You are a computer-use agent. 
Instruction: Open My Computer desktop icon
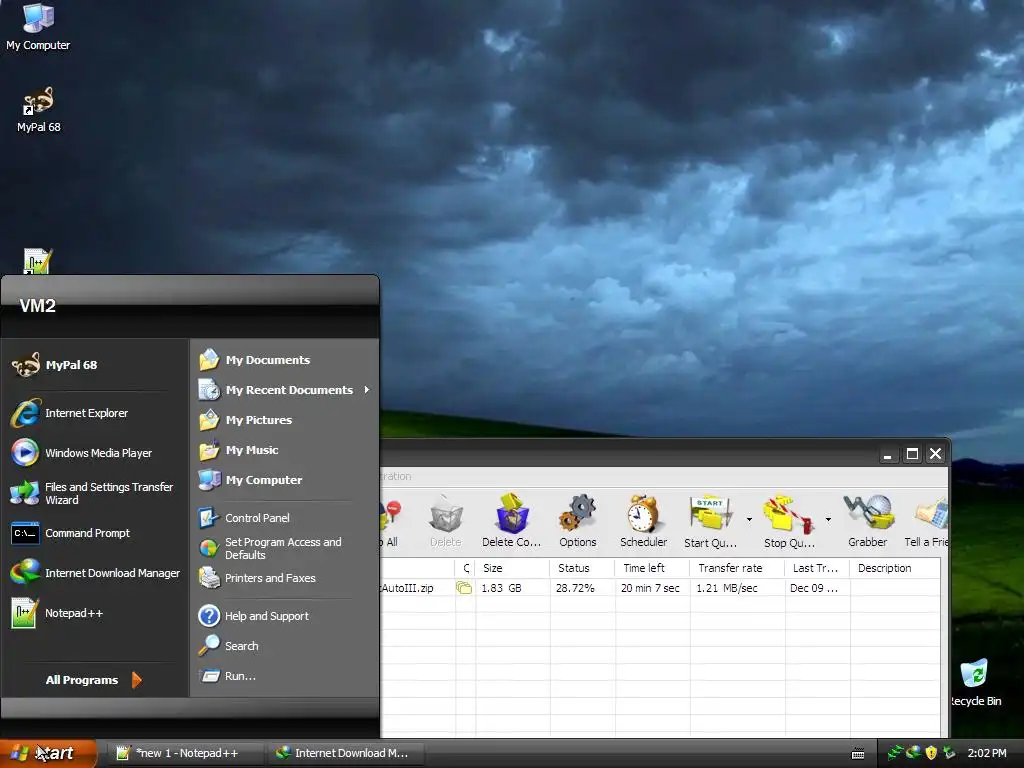(x=38, y=27)
